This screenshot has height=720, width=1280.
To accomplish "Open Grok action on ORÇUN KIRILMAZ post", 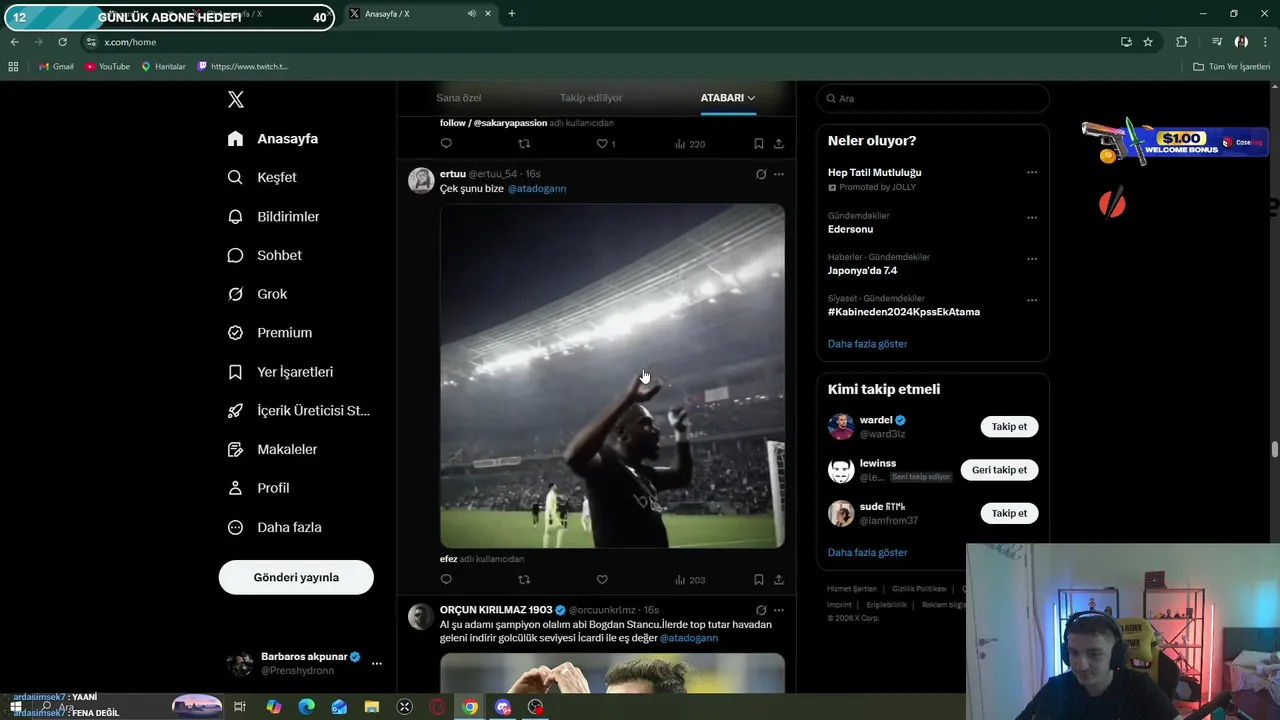I will (761, 610).
